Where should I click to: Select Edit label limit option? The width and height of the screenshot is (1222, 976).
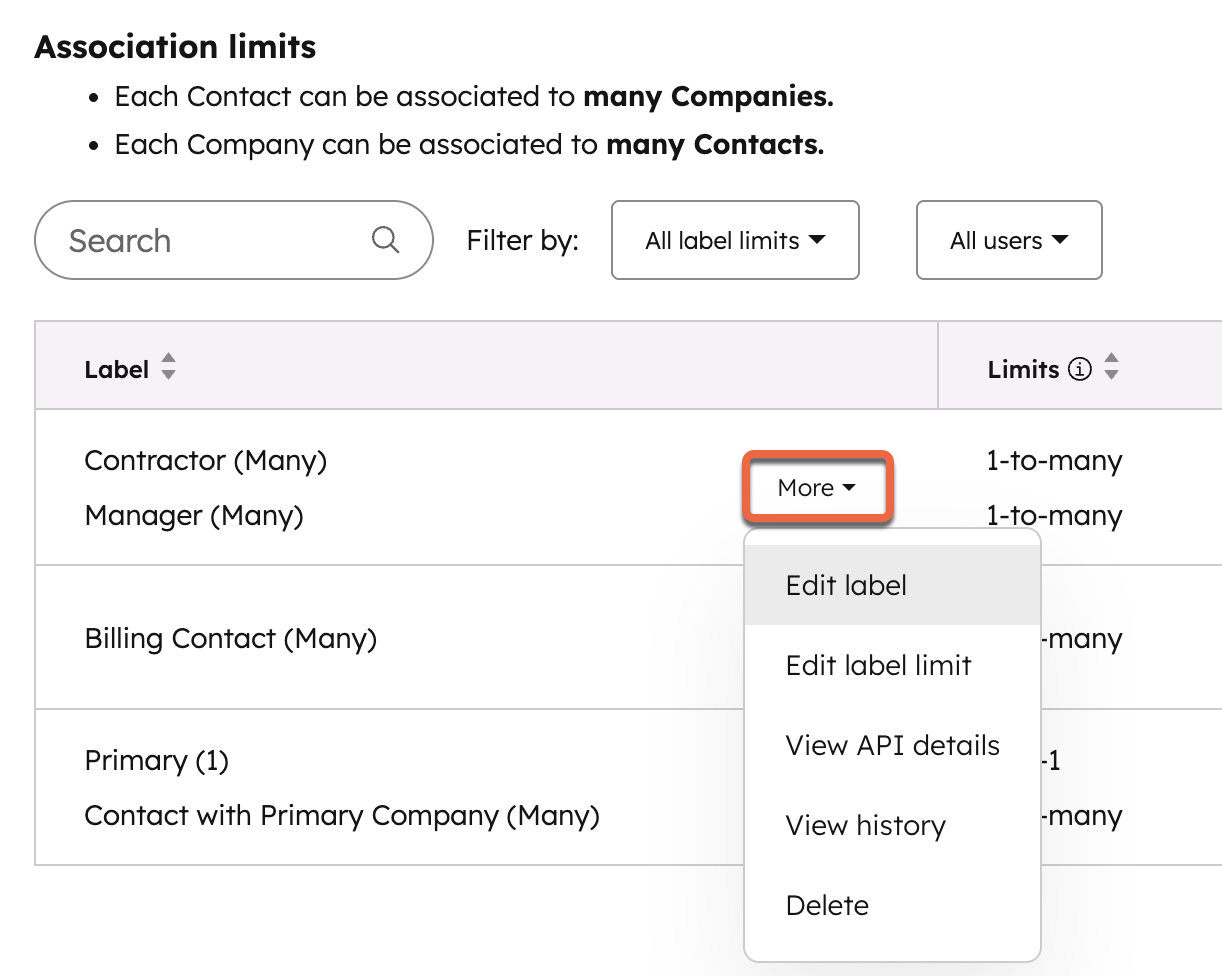(878, 665)
